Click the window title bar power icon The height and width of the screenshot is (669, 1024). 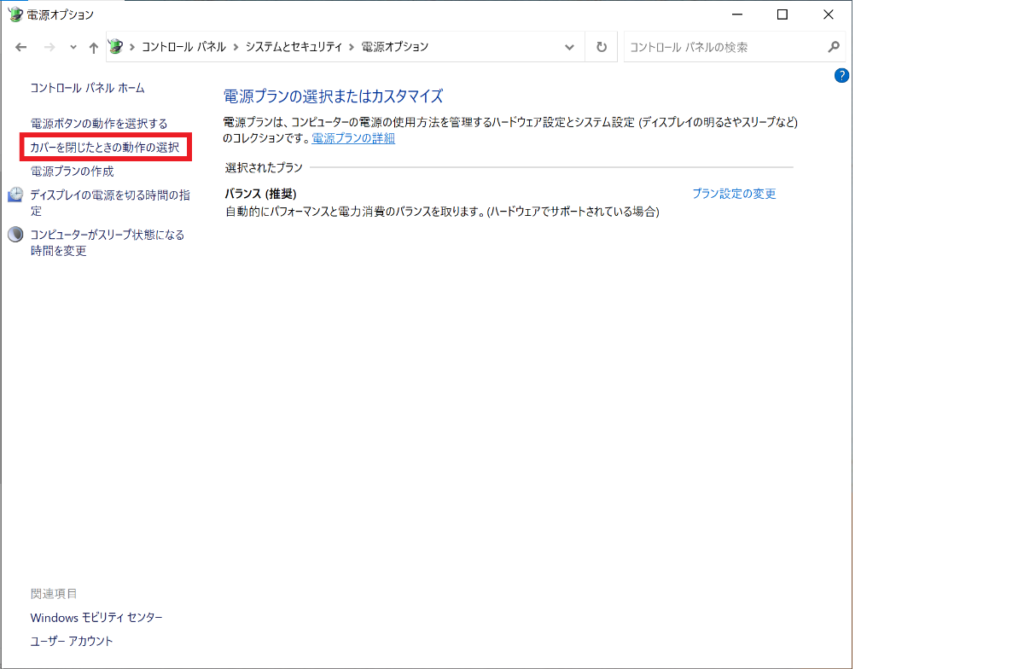point(15,14)
